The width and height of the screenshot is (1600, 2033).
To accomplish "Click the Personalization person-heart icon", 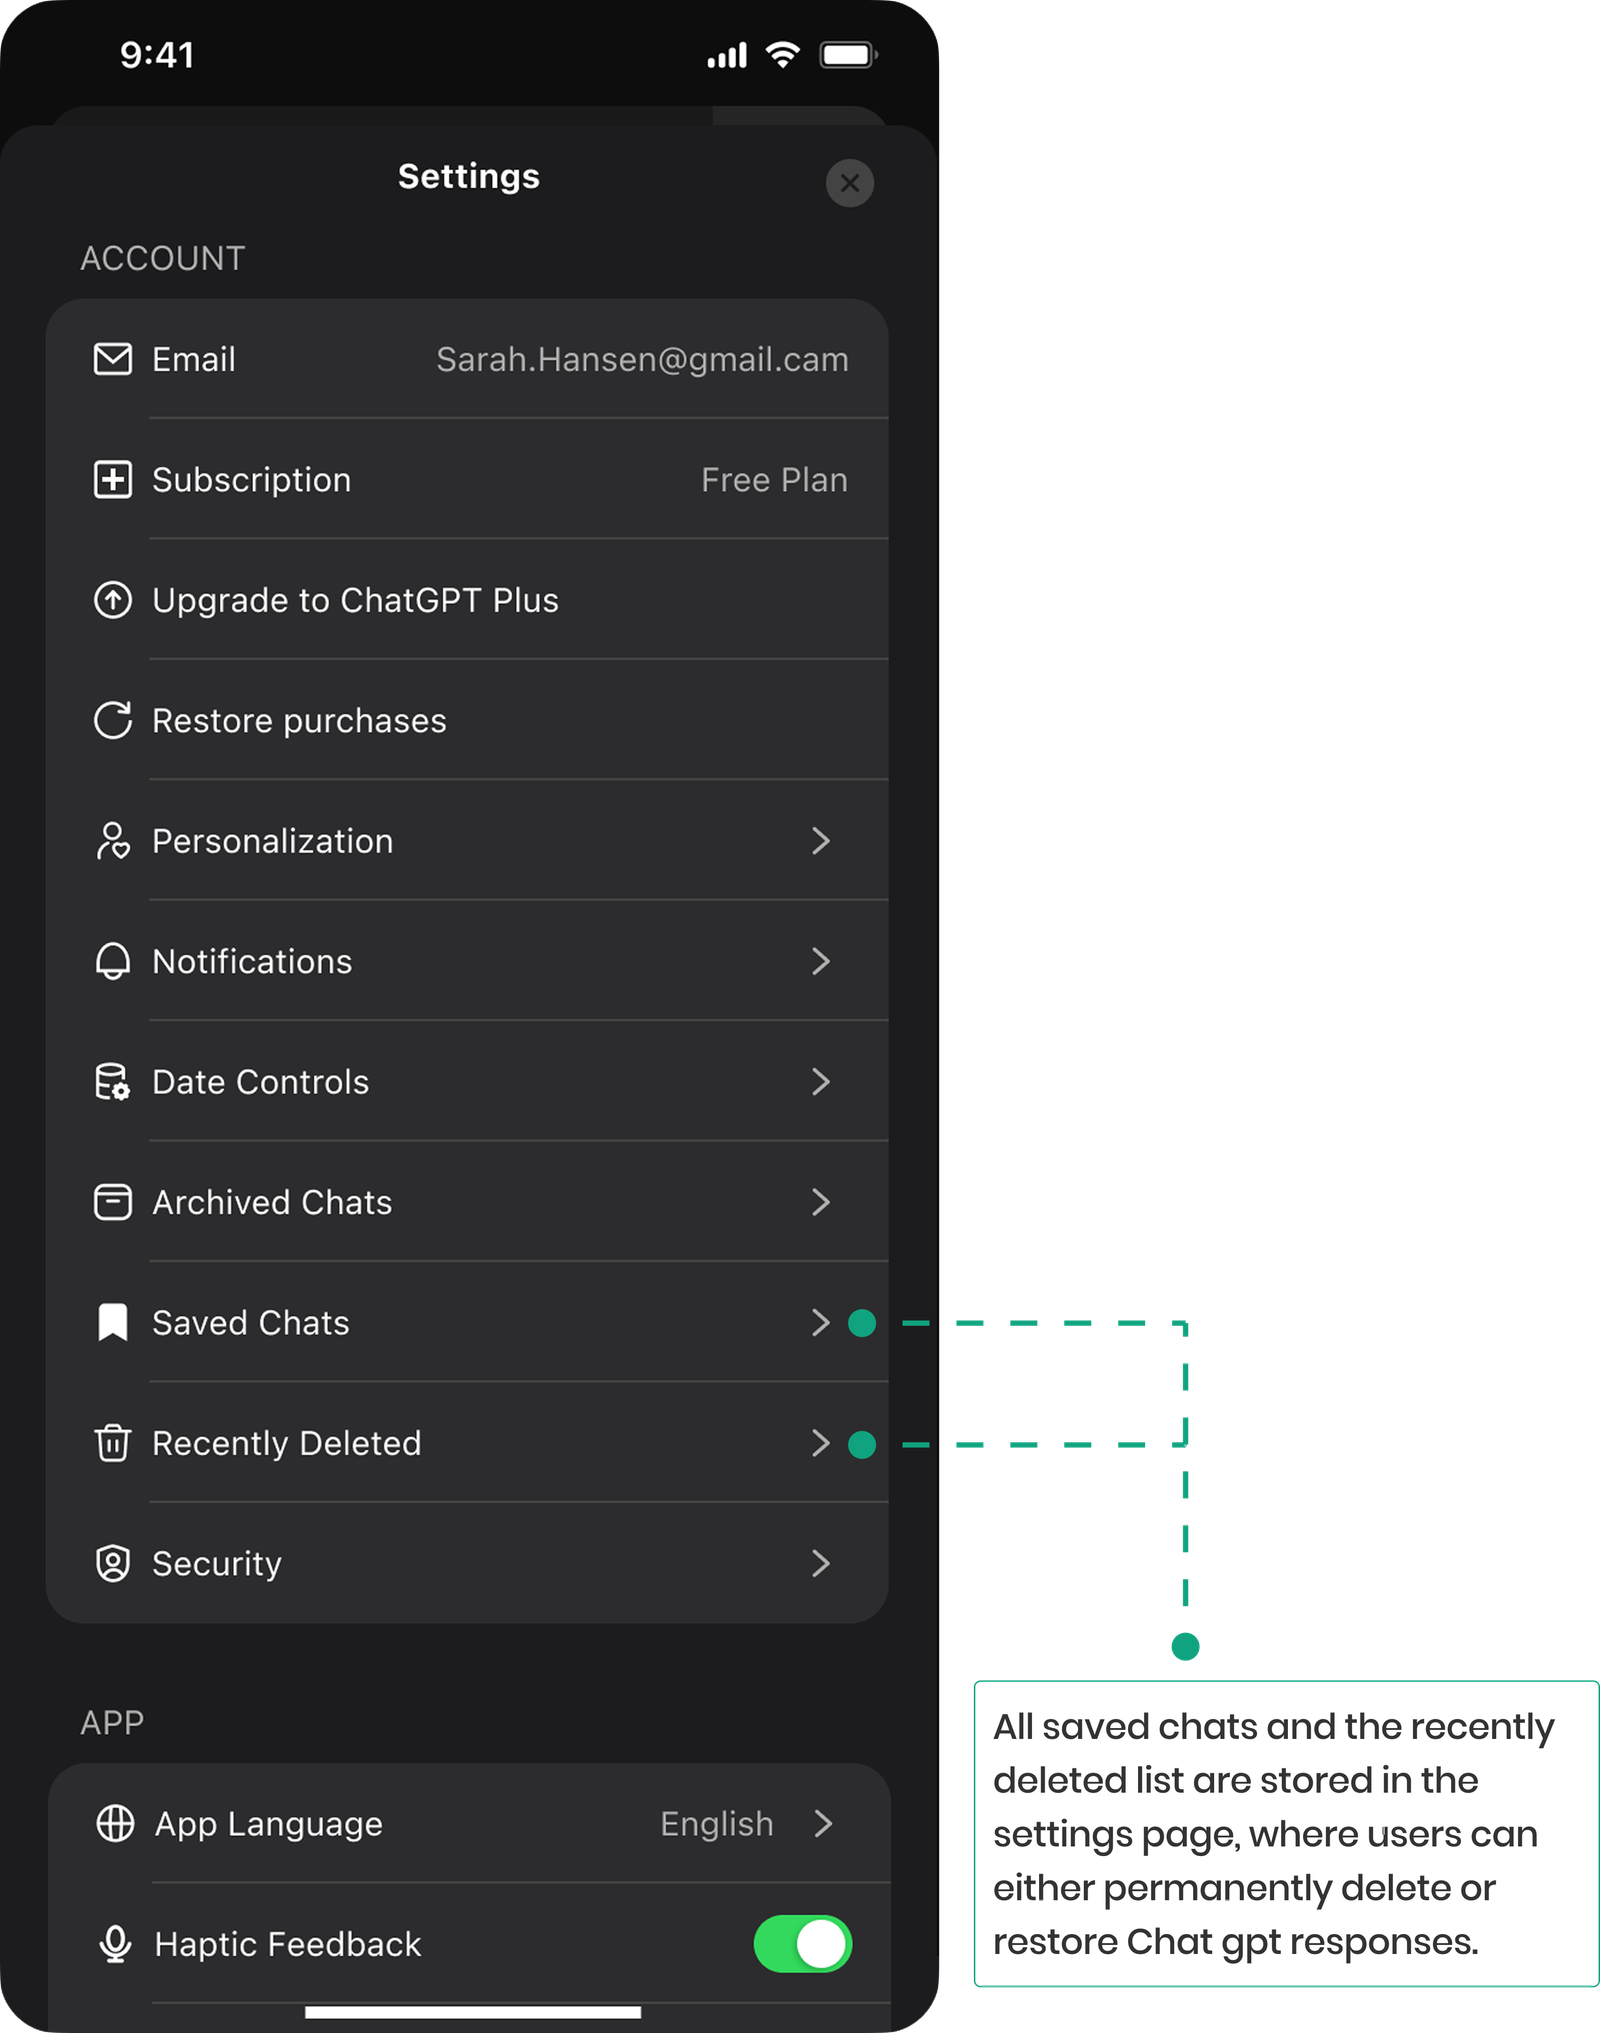I will tap(113, 841).
